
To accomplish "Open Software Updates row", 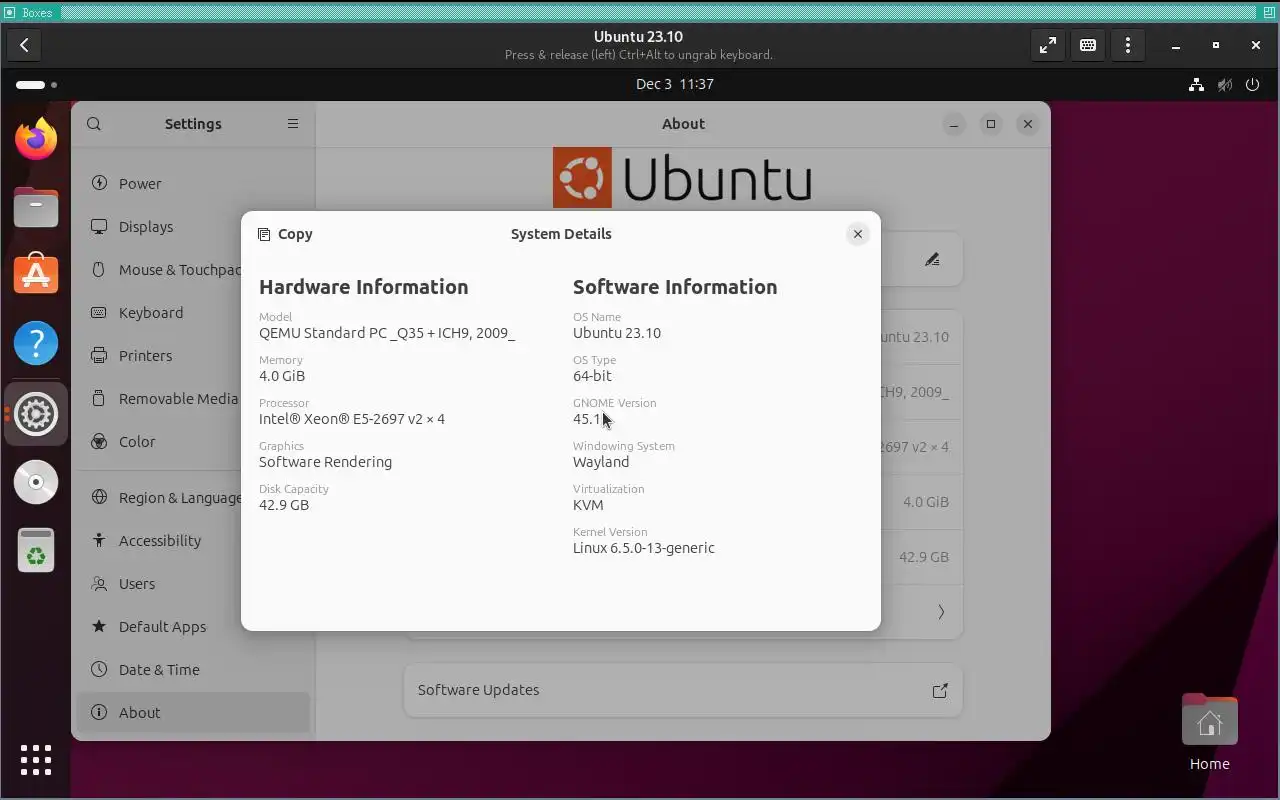I will click(x=683, y=690).
